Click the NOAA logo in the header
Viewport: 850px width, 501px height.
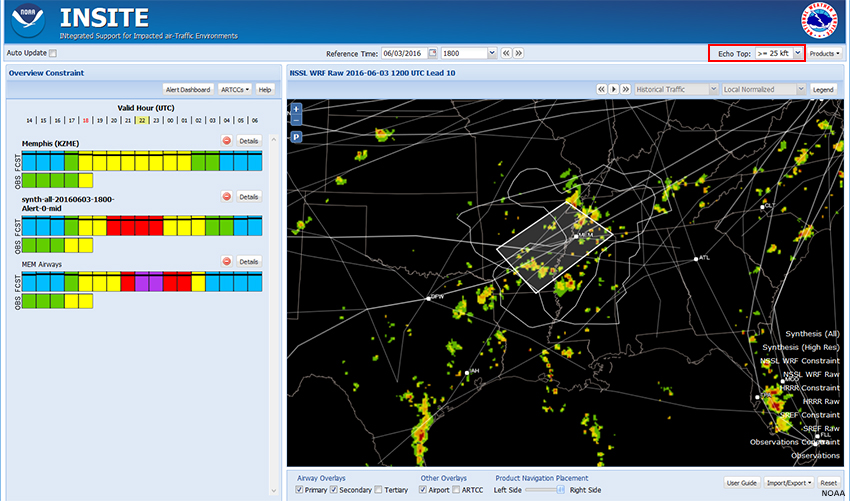tap(28, 21)
